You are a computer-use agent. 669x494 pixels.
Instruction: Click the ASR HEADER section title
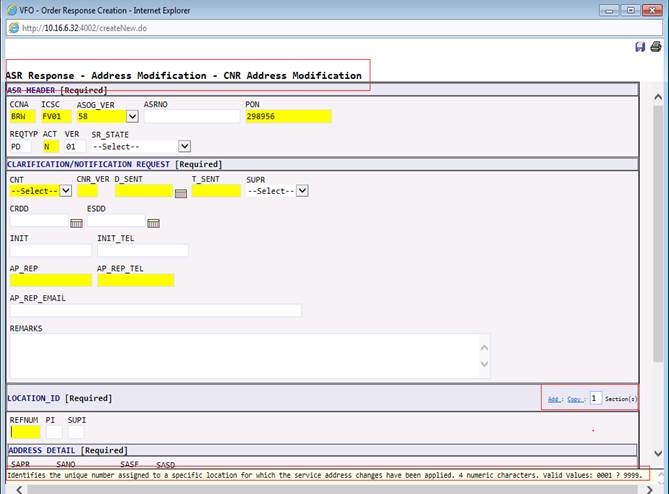tap(31, 90)
